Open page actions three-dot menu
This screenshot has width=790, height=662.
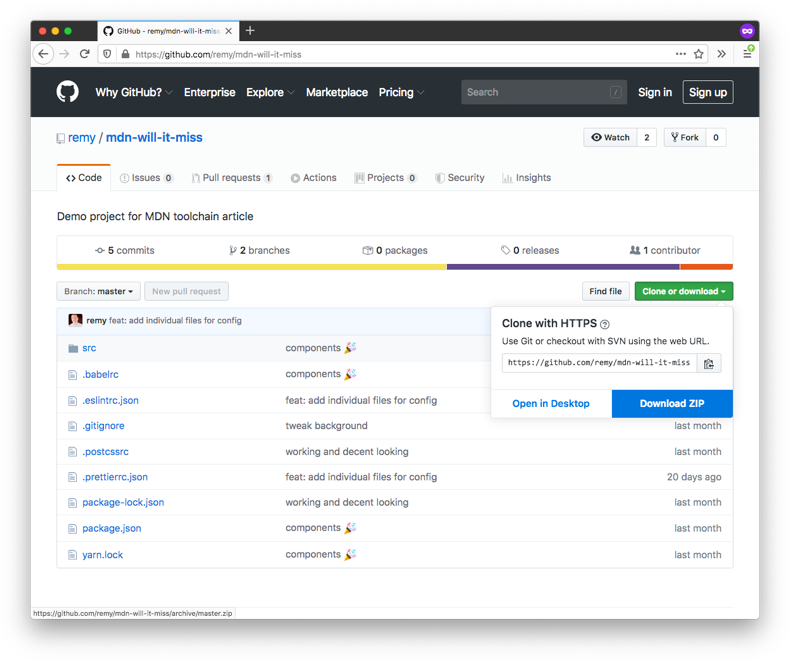point(681,54)
